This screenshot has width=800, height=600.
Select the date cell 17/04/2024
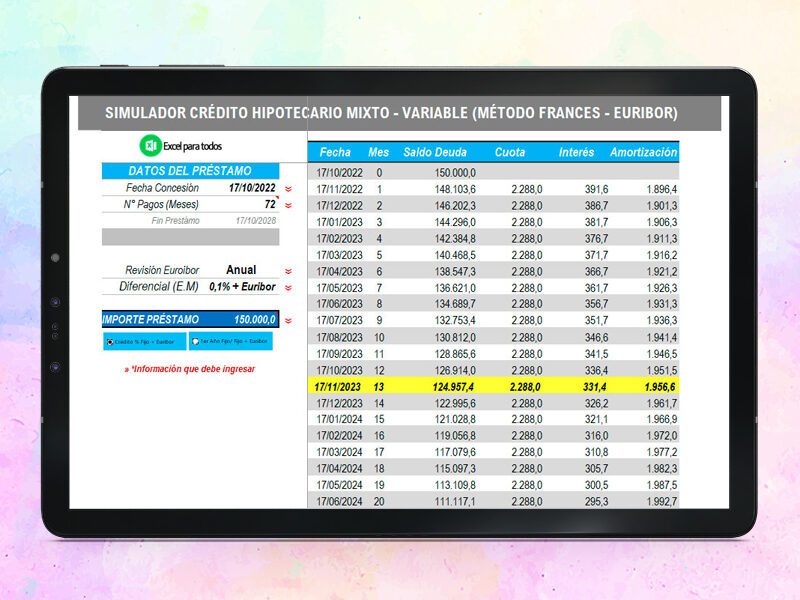(x=339, y=468)
